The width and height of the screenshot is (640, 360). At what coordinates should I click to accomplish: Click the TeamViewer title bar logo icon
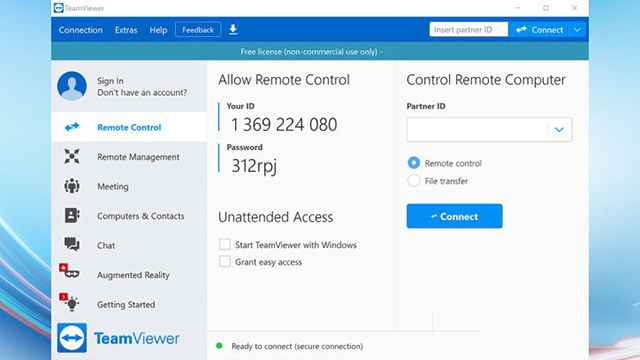tap(59, 8)
